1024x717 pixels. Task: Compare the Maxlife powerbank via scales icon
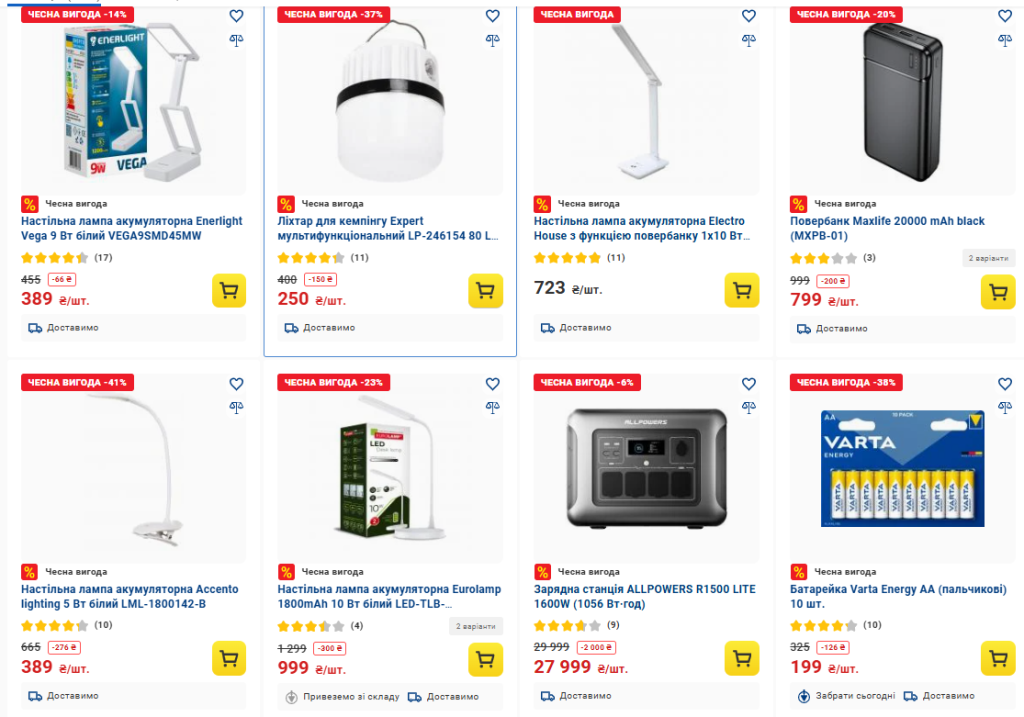[1004, 40]
